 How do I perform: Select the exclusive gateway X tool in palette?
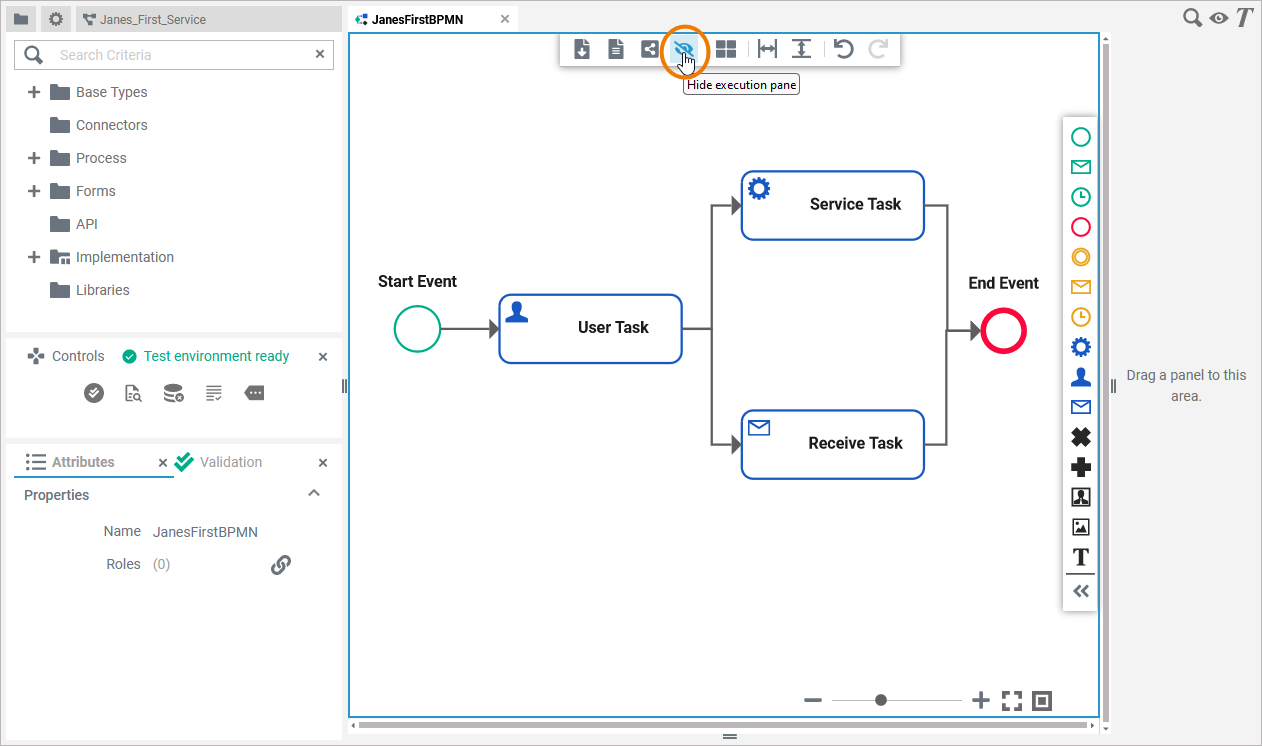tap(1080, 437)
